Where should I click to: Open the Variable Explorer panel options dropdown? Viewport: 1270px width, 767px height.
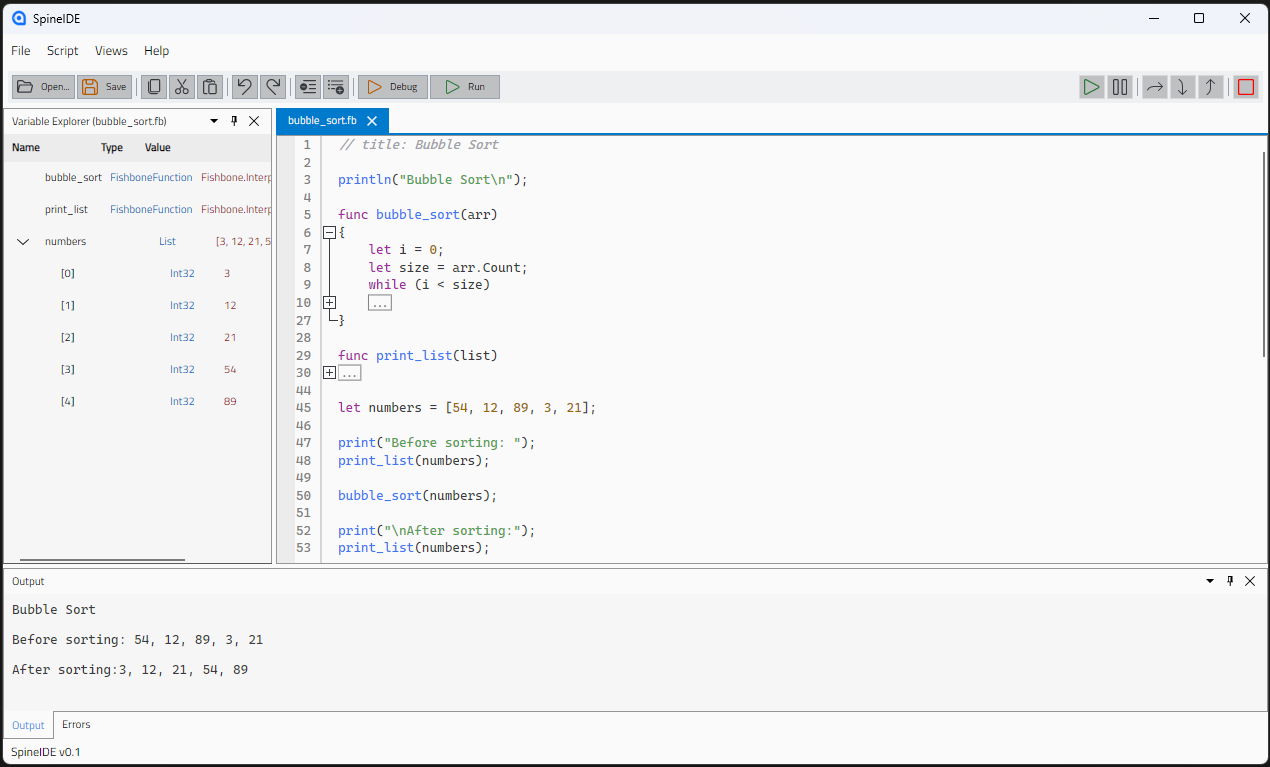pyautogui.click(x=214, y=121)
